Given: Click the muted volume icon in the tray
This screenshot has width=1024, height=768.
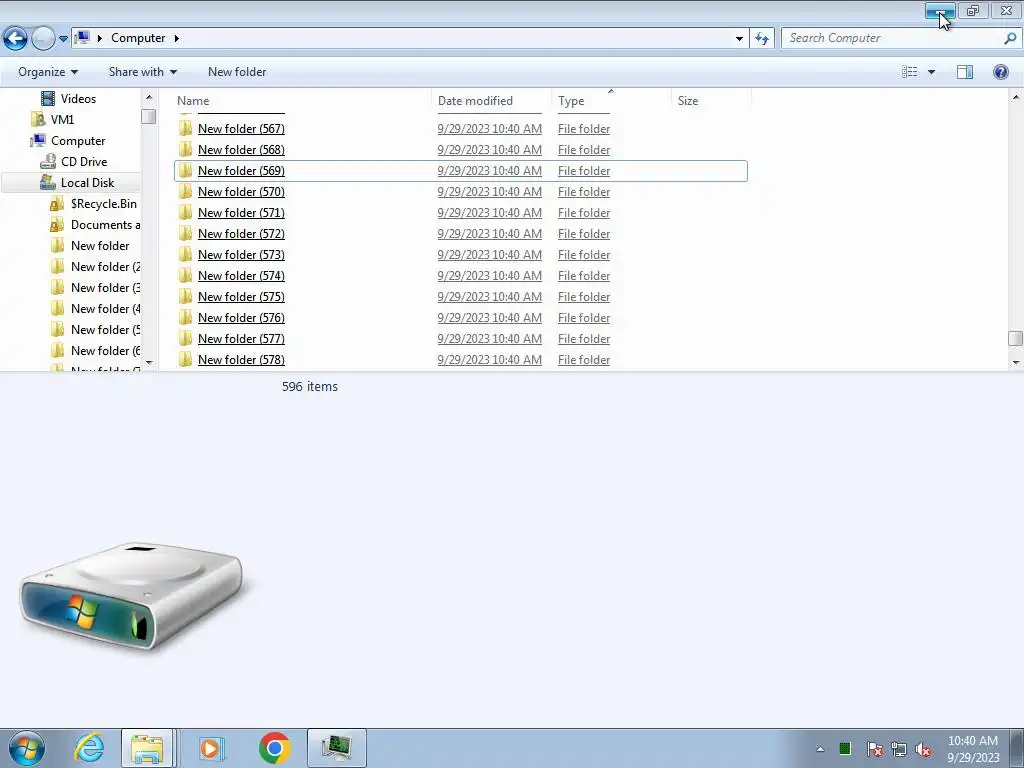Looking at the screenshot, I should (923, 750).
